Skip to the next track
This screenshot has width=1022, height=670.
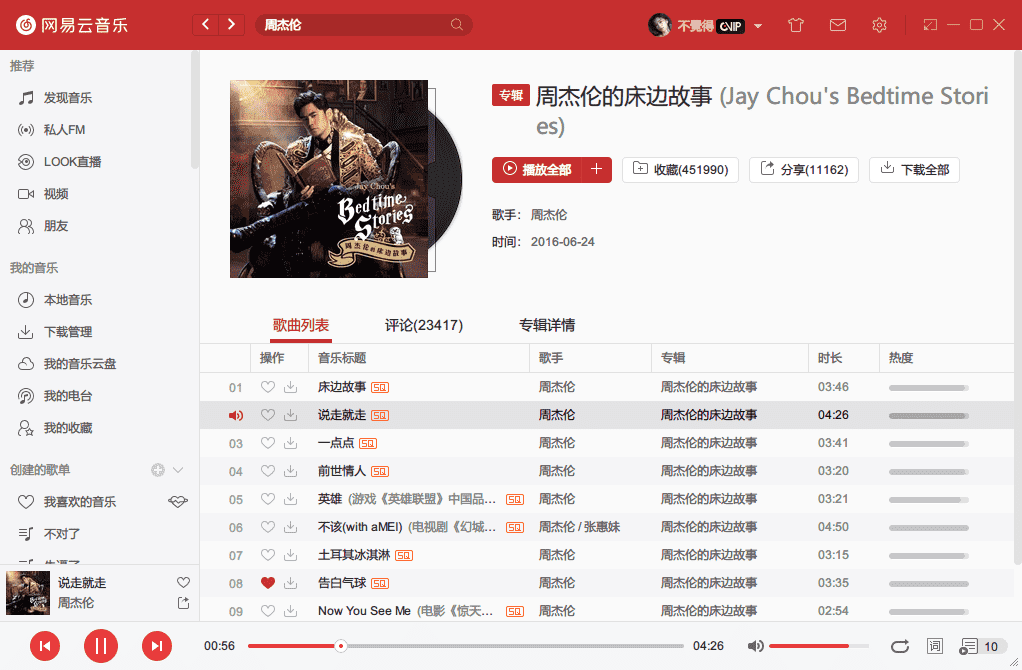(156, 646)
